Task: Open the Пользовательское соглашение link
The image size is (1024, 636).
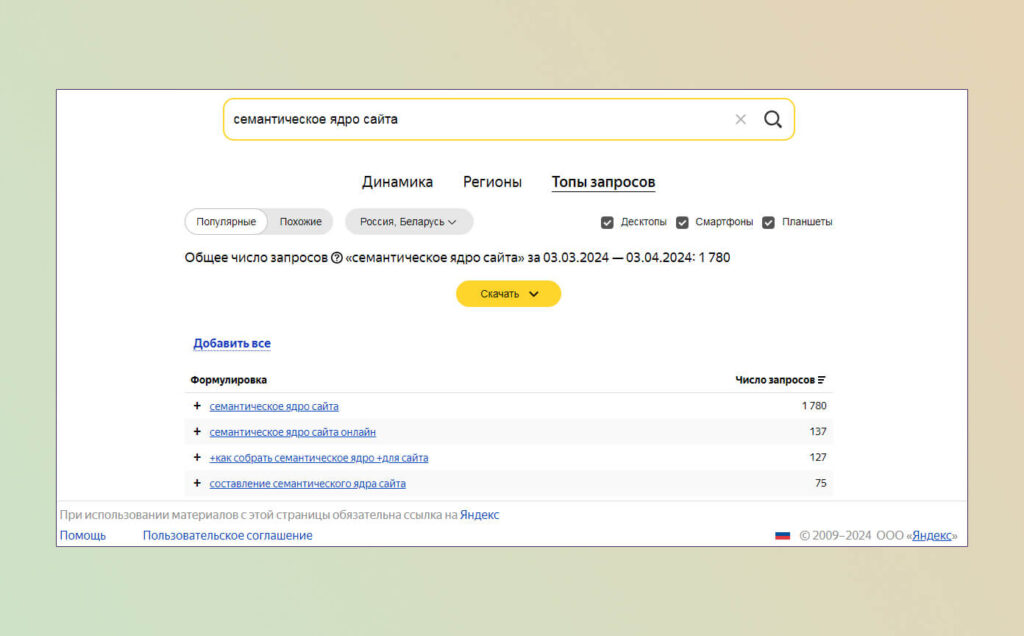Action: pos(227,535)
